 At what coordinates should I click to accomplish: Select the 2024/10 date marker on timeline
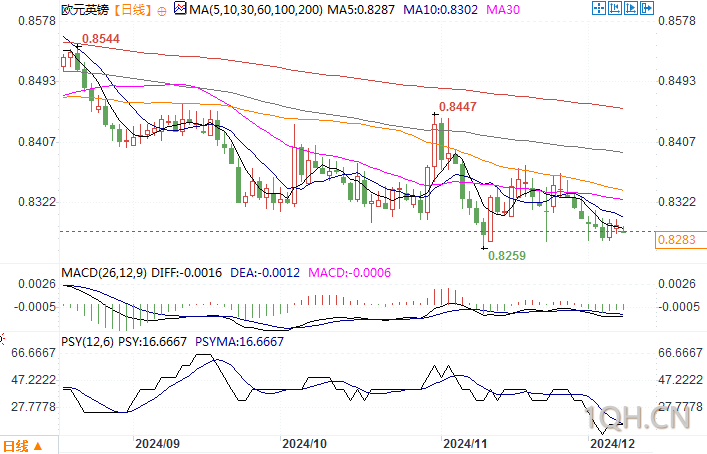click(x=304, y=444)
